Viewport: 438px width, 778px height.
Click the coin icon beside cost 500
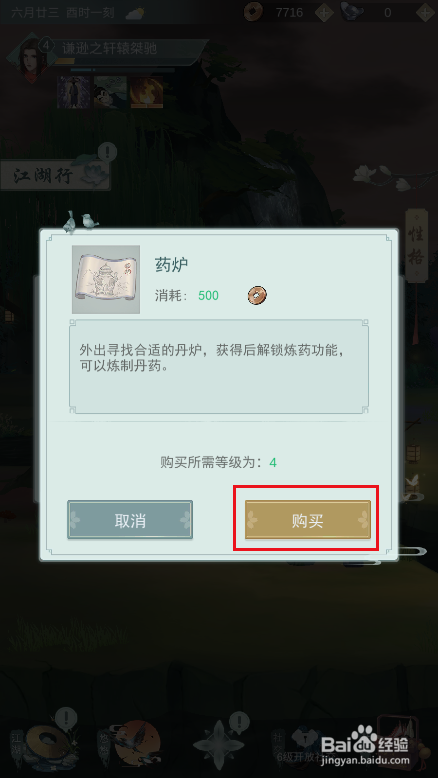point(257,296)
